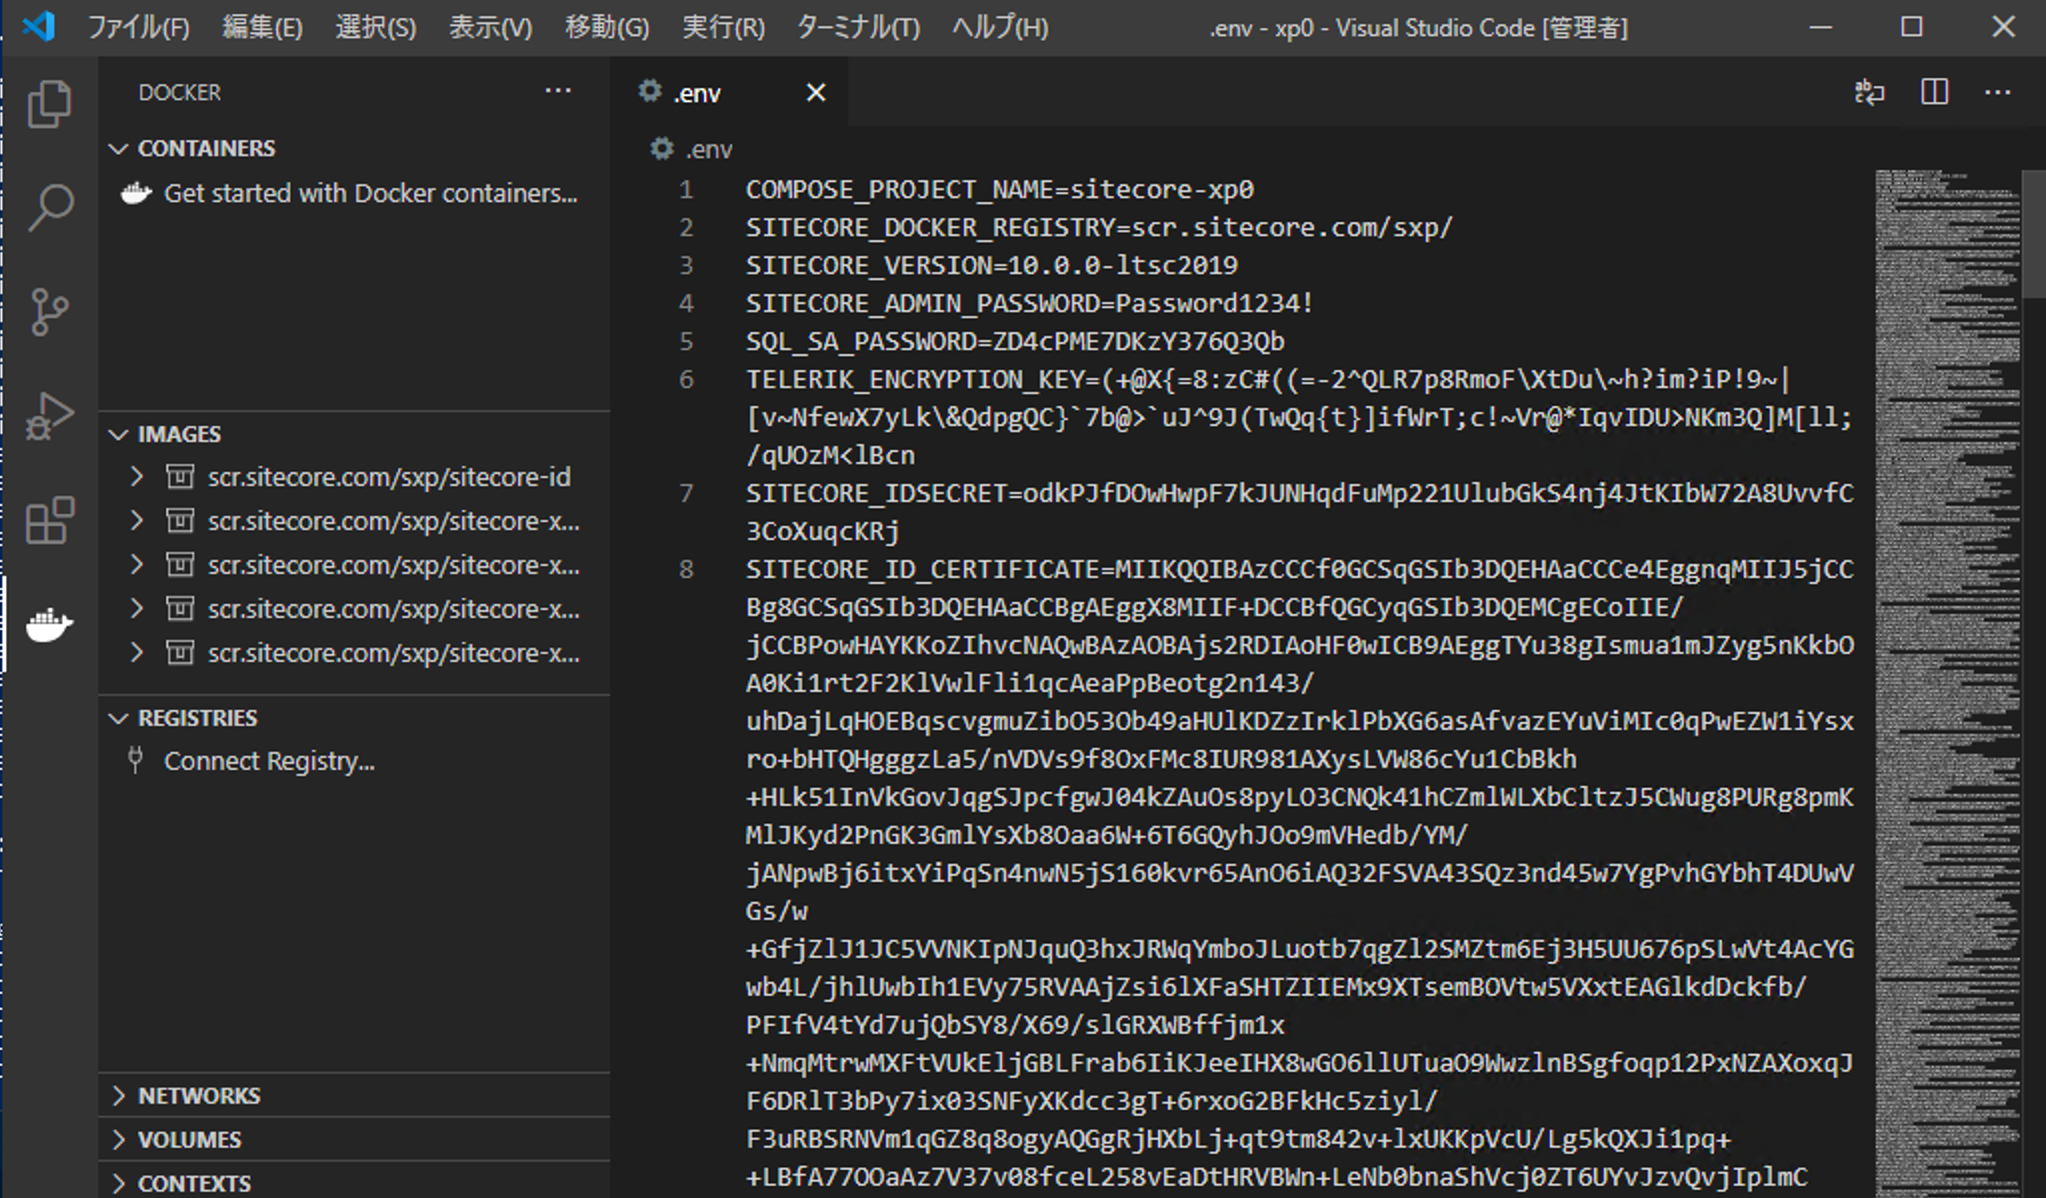
Task: Click the SQL_SA_PASSWORD line
Action: (1015, 341)
